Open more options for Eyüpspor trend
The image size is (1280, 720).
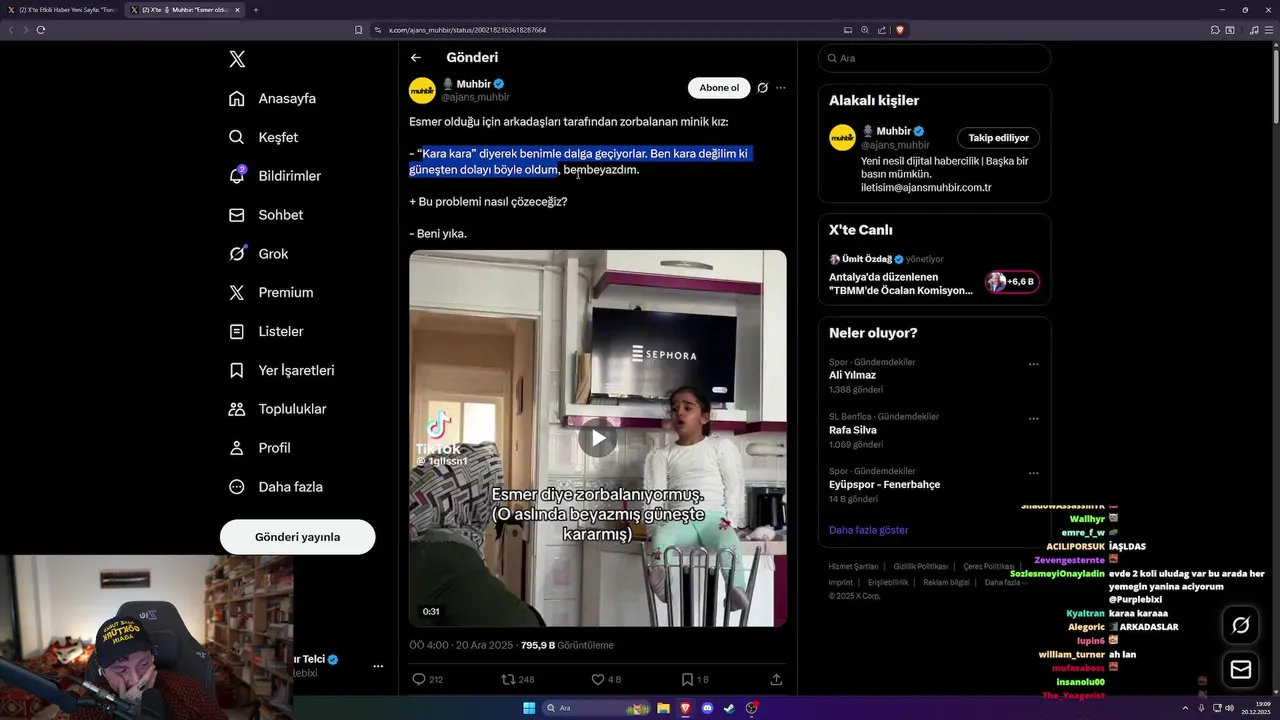[1033, 473]
